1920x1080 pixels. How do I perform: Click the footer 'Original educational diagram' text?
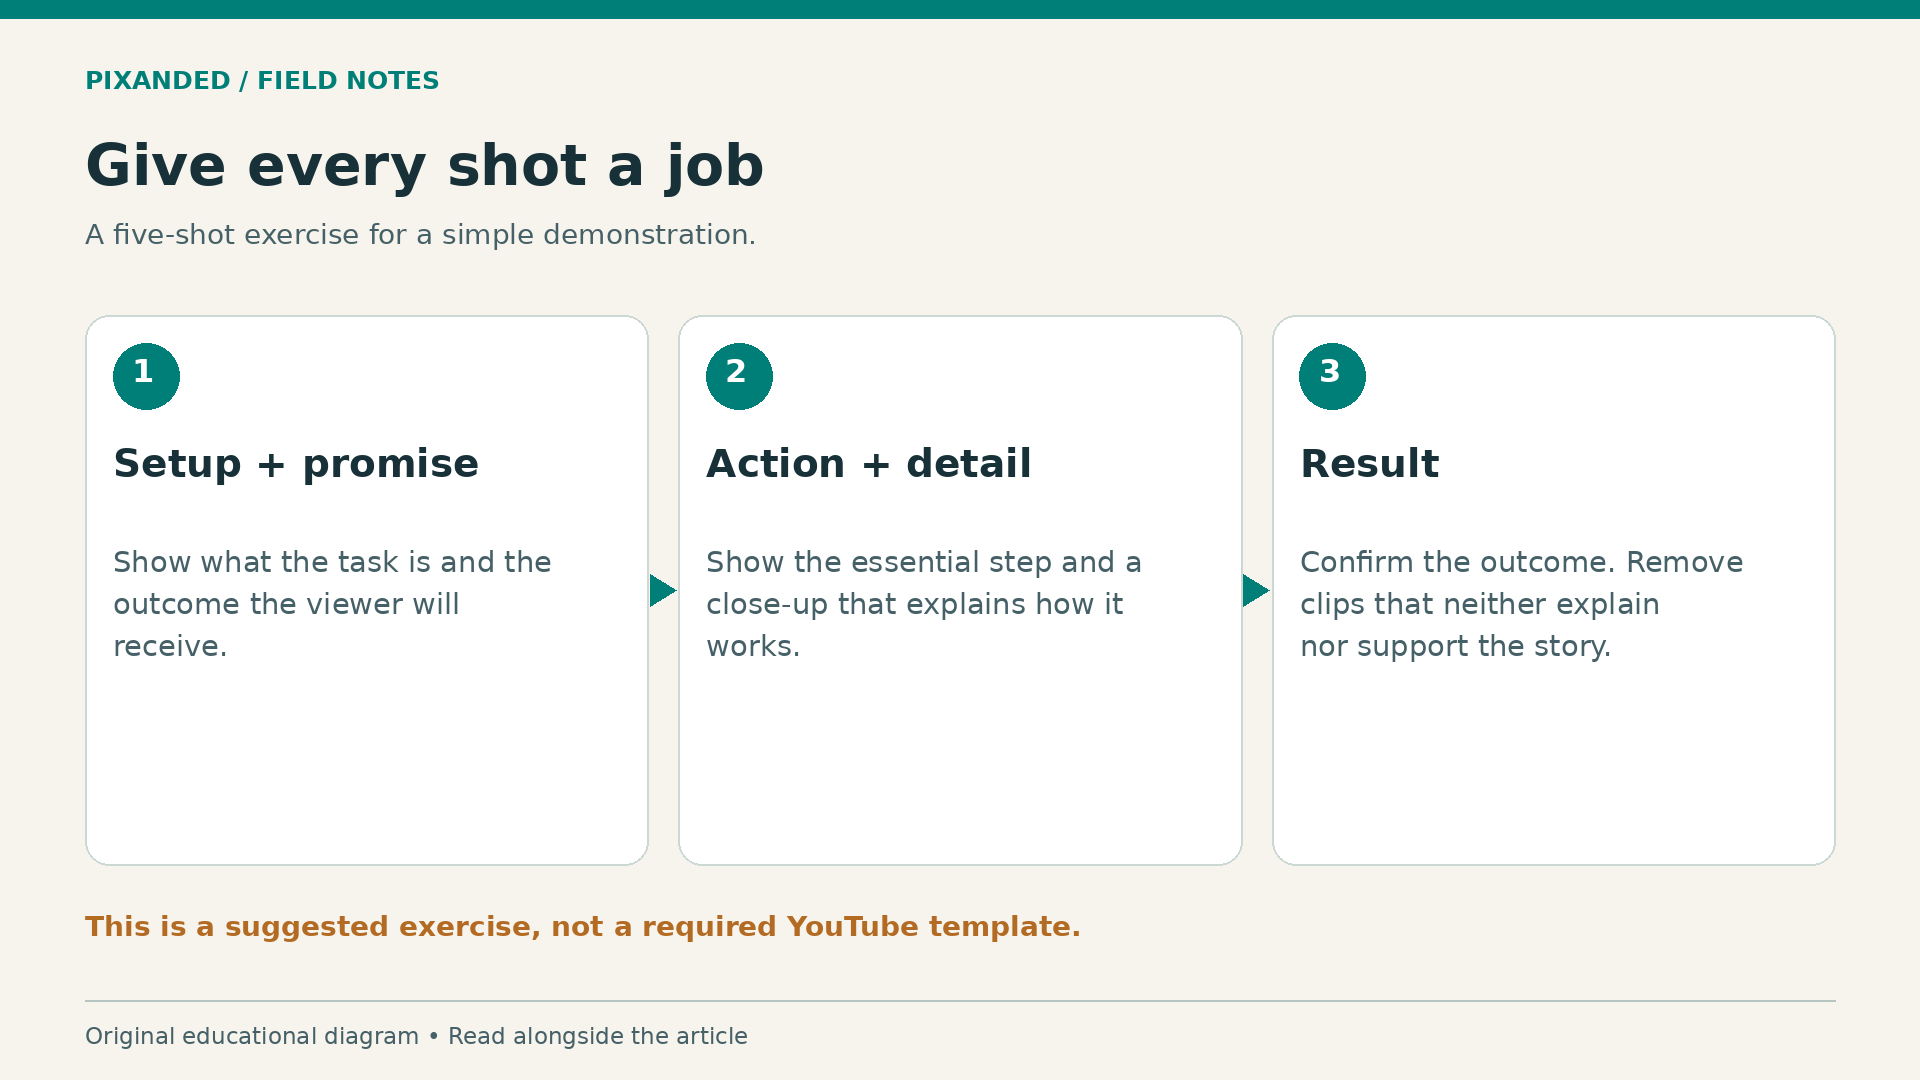point(252,1036)
